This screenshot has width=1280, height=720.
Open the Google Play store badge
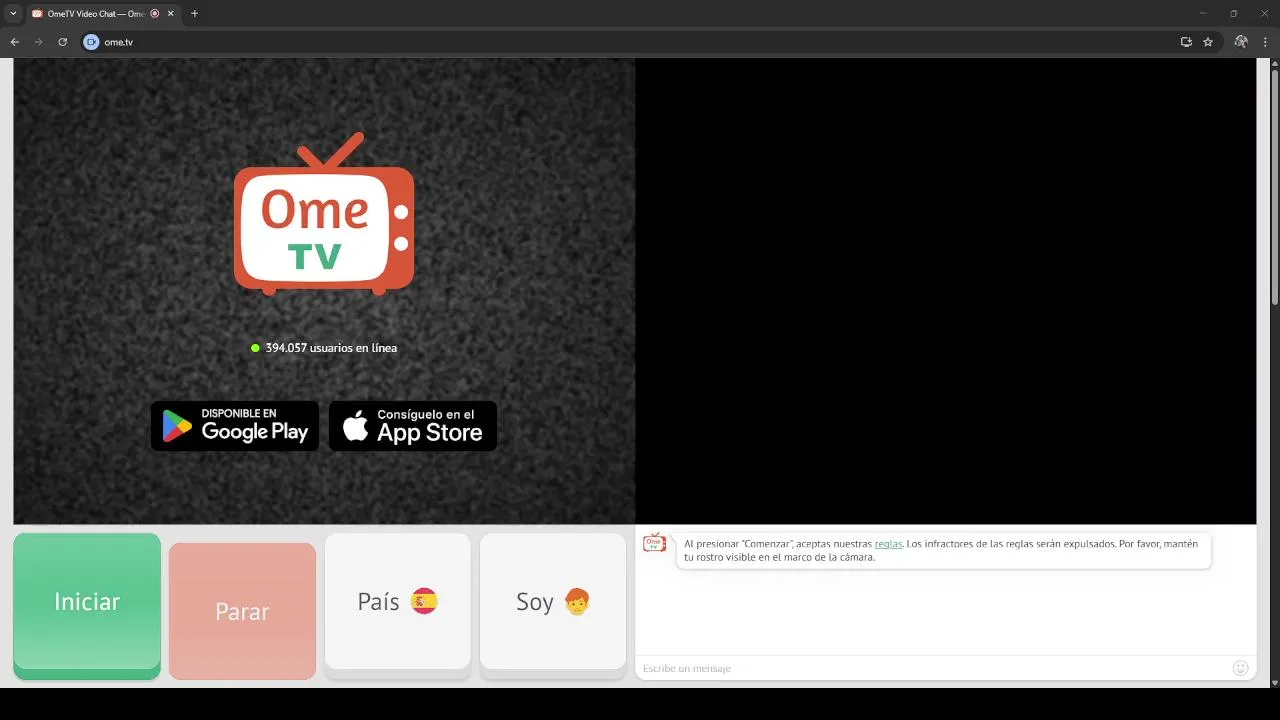pyautogui.click(x=235, y=426)
